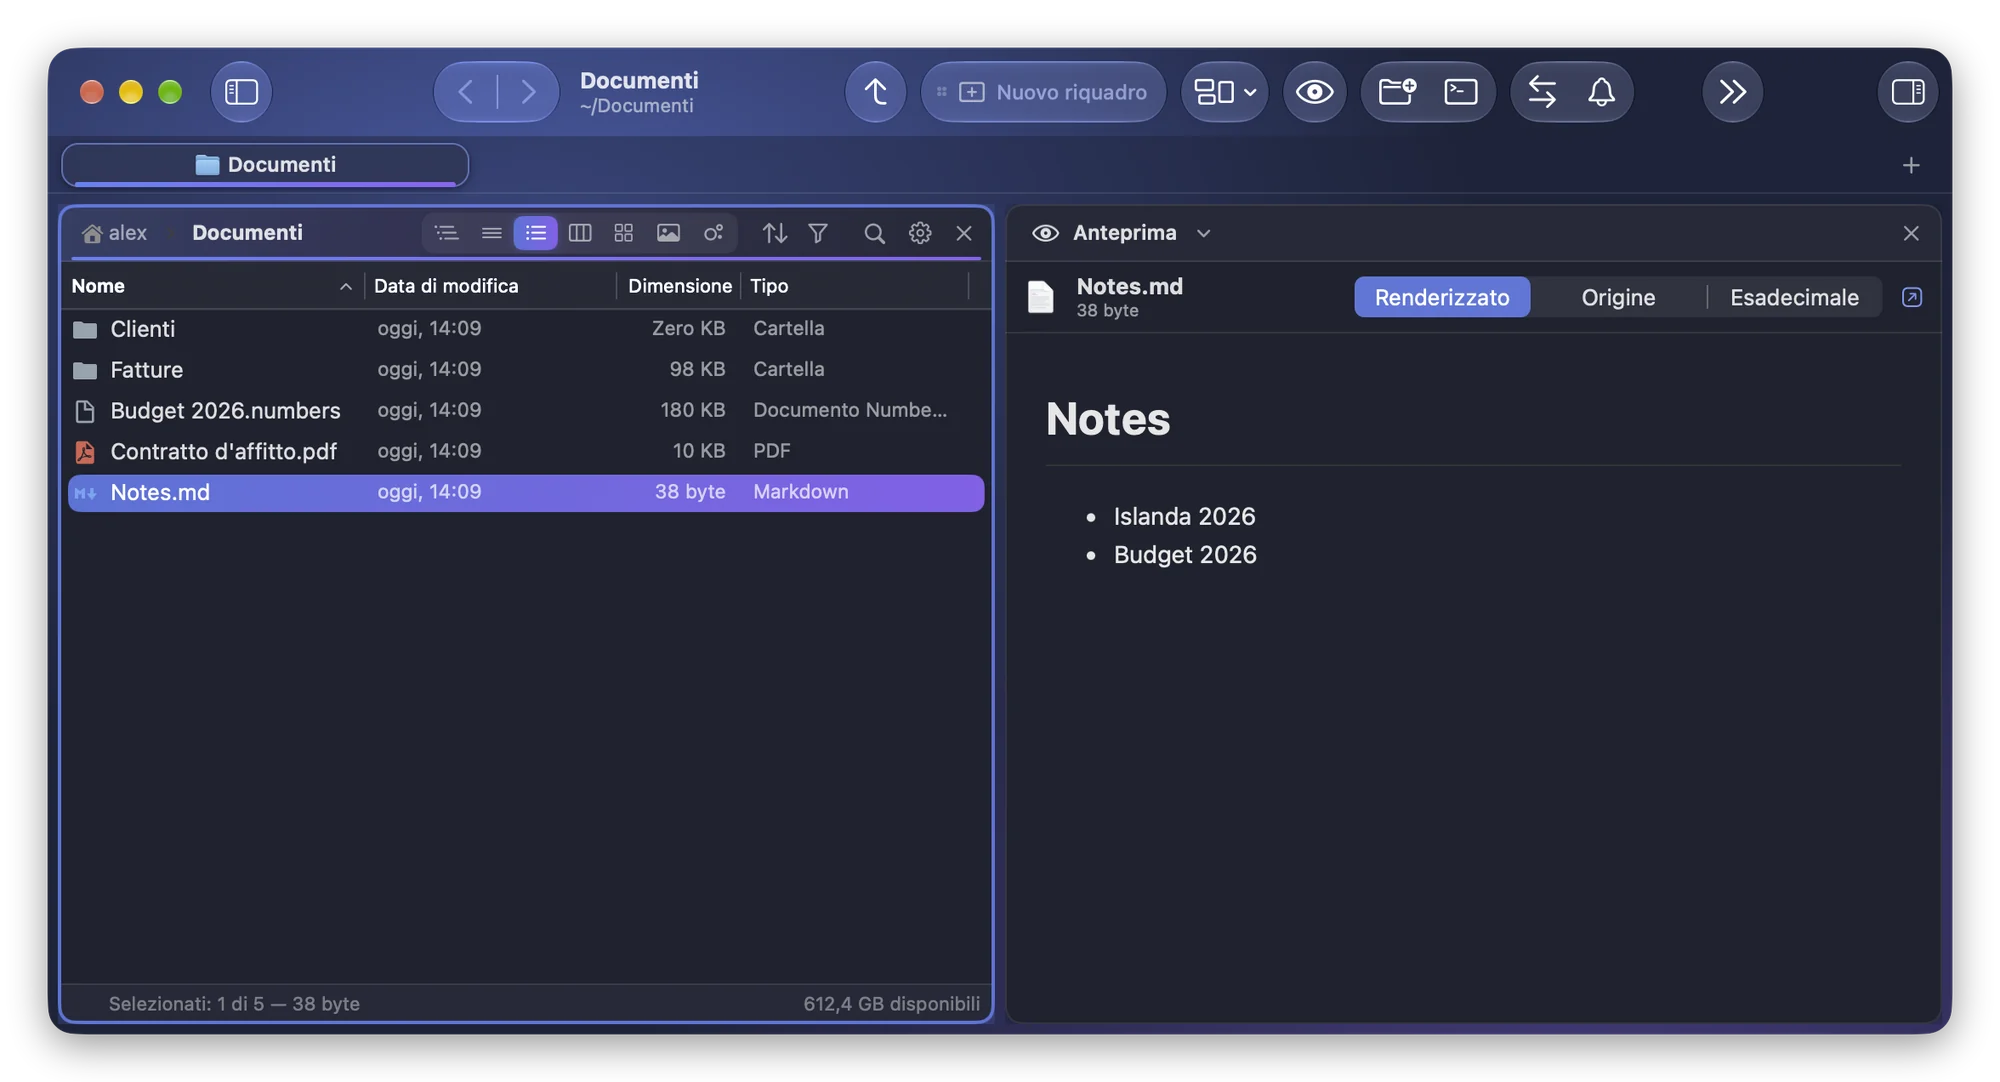Screen dimensions: 2000x1082
Task: Open the sort order arrows
Action: [774, 233]
